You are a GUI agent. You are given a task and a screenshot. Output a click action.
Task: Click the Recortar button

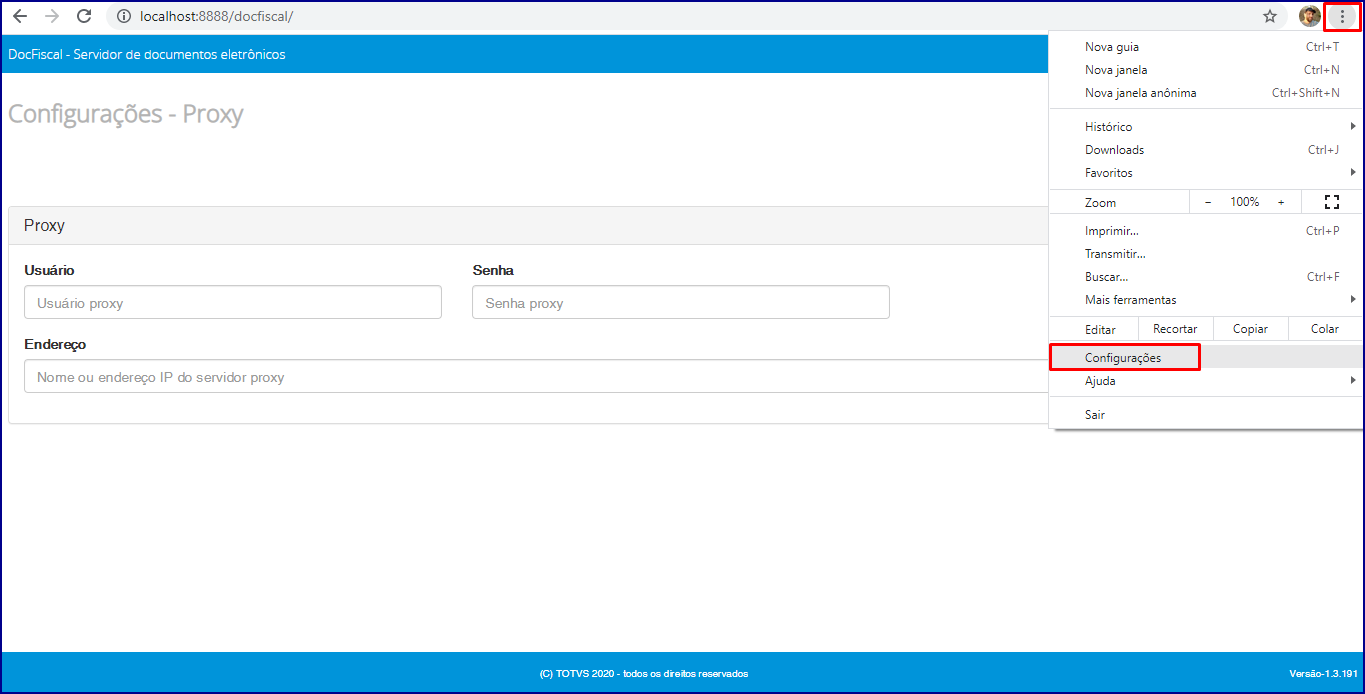click(1175, 329)
